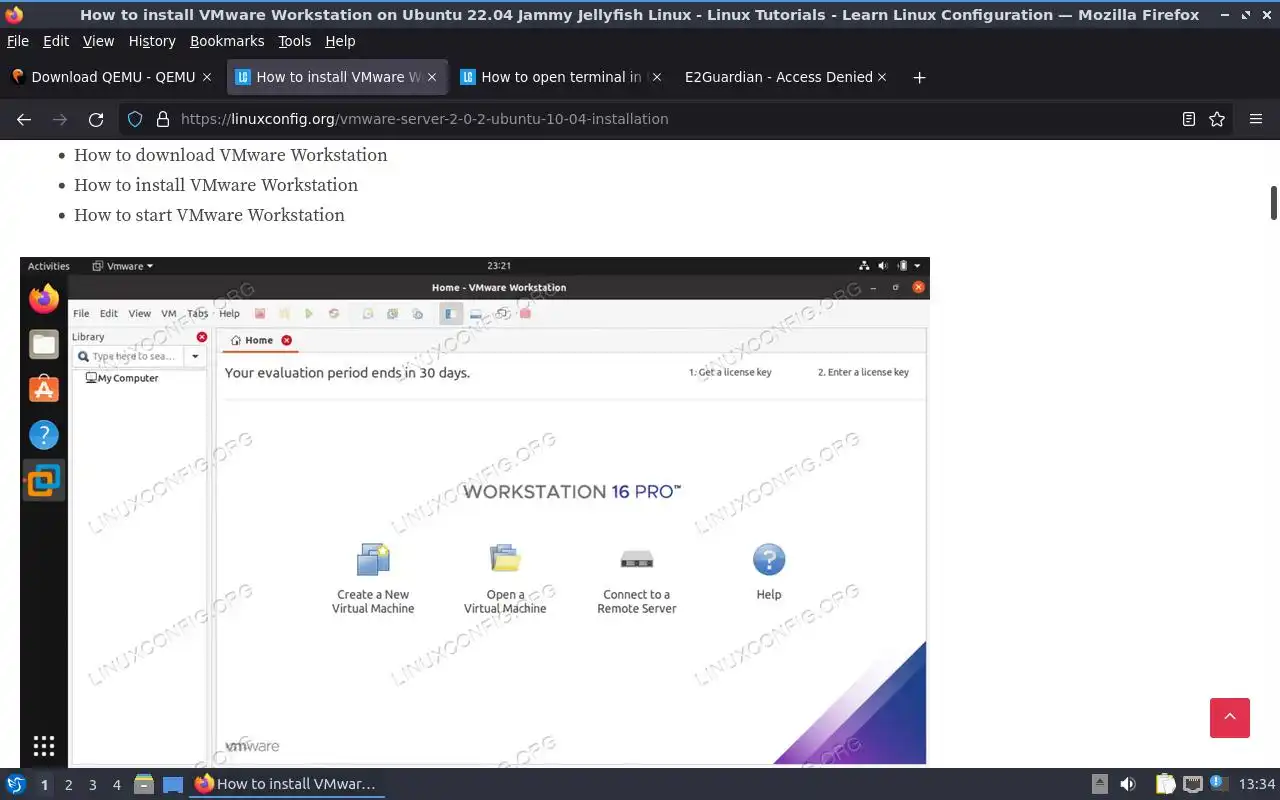The height and width of the screenshot is (800, 1280).
Task: Open the Tools menu
Action: click(295, 41)
